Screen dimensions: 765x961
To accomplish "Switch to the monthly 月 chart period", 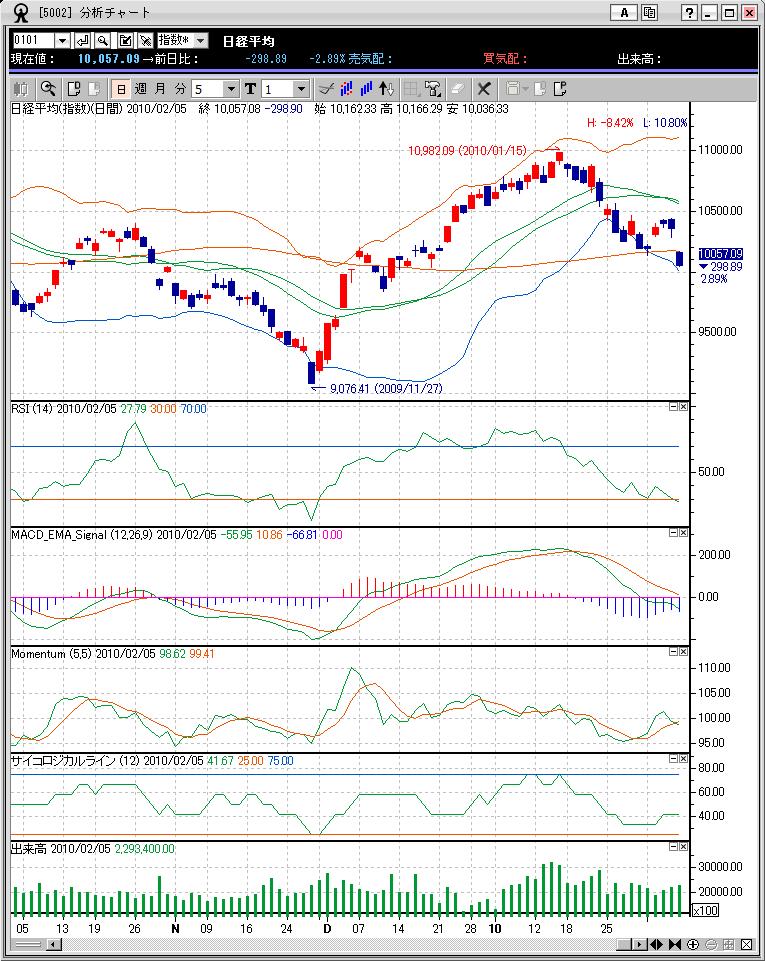I will [x=161, y=88].
